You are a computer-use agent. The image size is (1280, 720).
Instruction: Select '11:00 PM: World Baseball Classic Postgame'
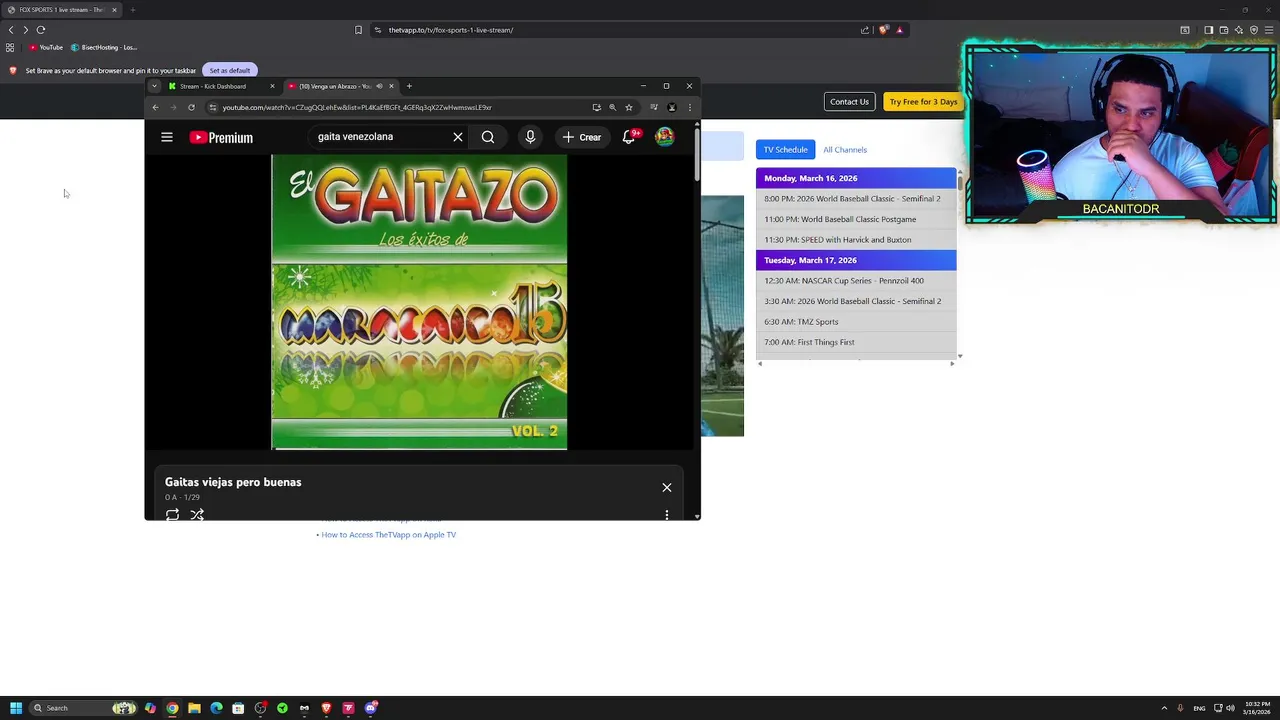856,219
